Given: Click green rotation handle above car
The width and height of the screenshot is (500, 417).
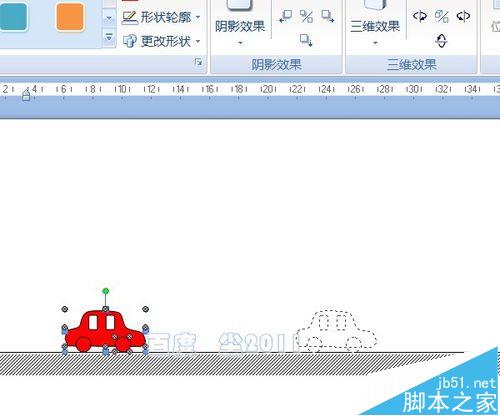Looking at the screenshot, I should (x=106, y=291).
